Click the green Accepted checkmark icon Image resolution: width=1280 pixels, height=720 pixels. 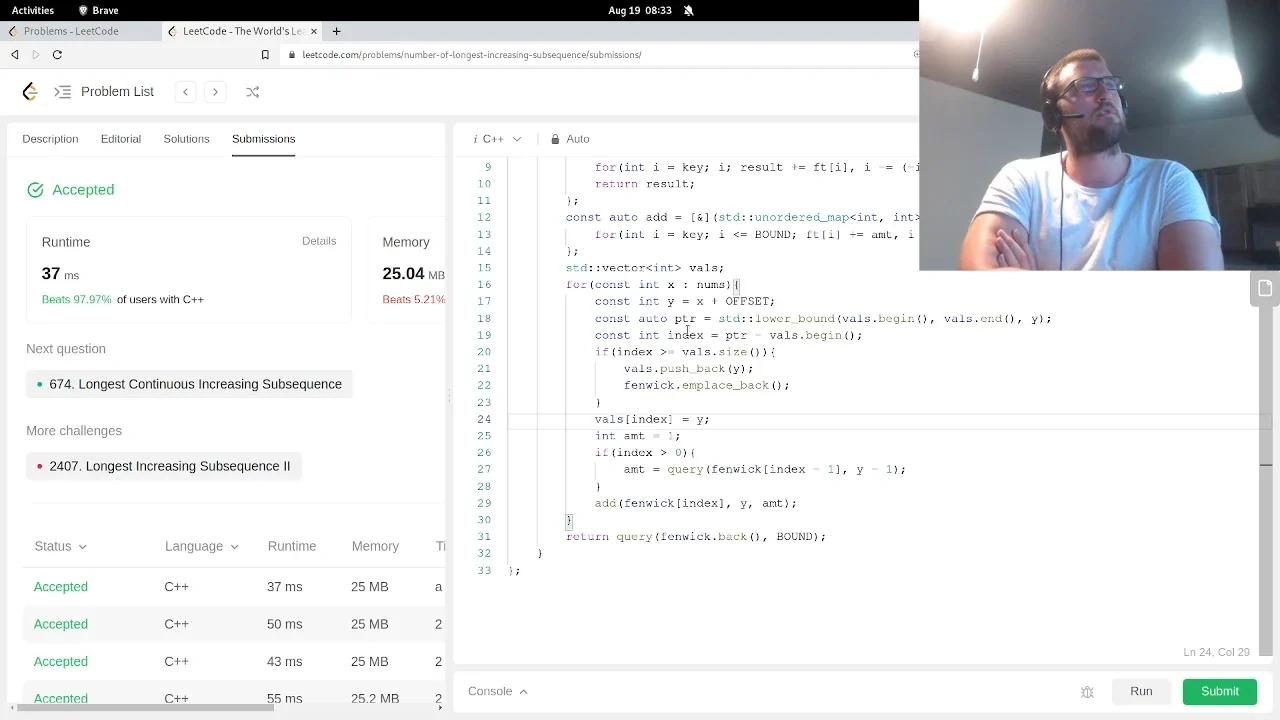point(35,190)
